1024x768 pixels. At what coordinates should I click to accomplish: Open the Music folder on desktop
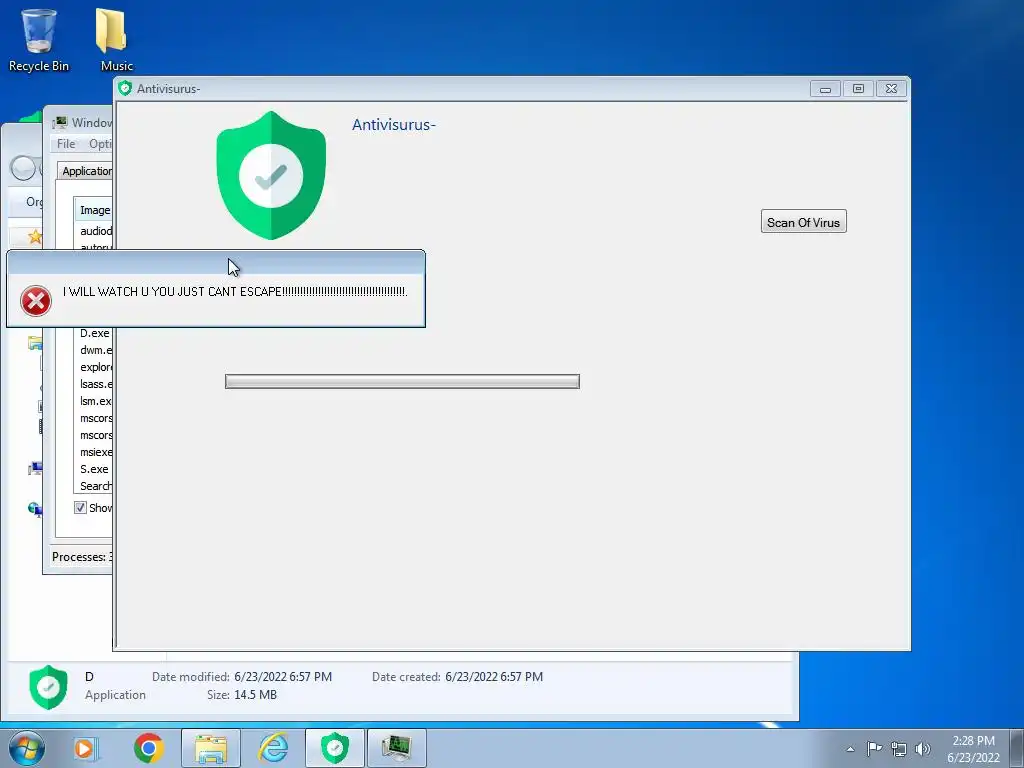(x=116, y=40)
